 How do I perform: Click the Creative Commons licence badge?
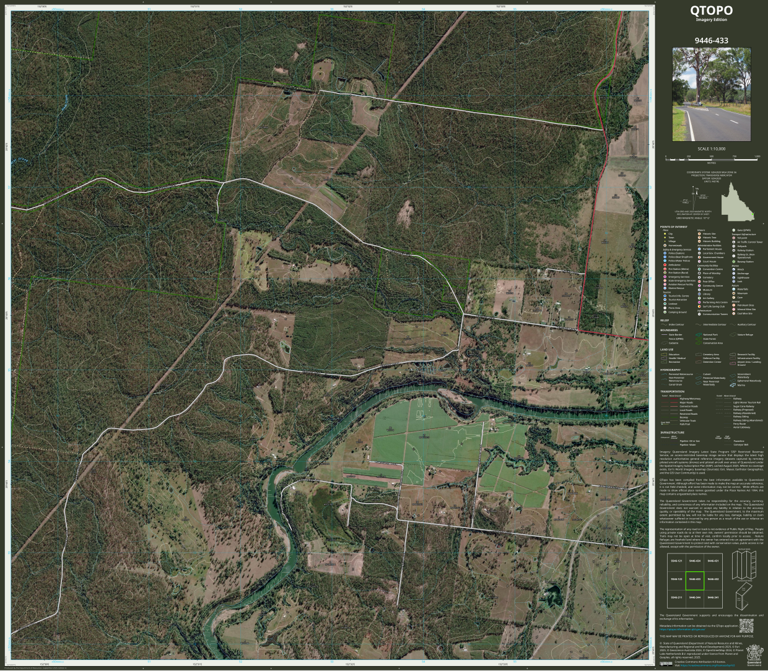(x=666, y=664)
